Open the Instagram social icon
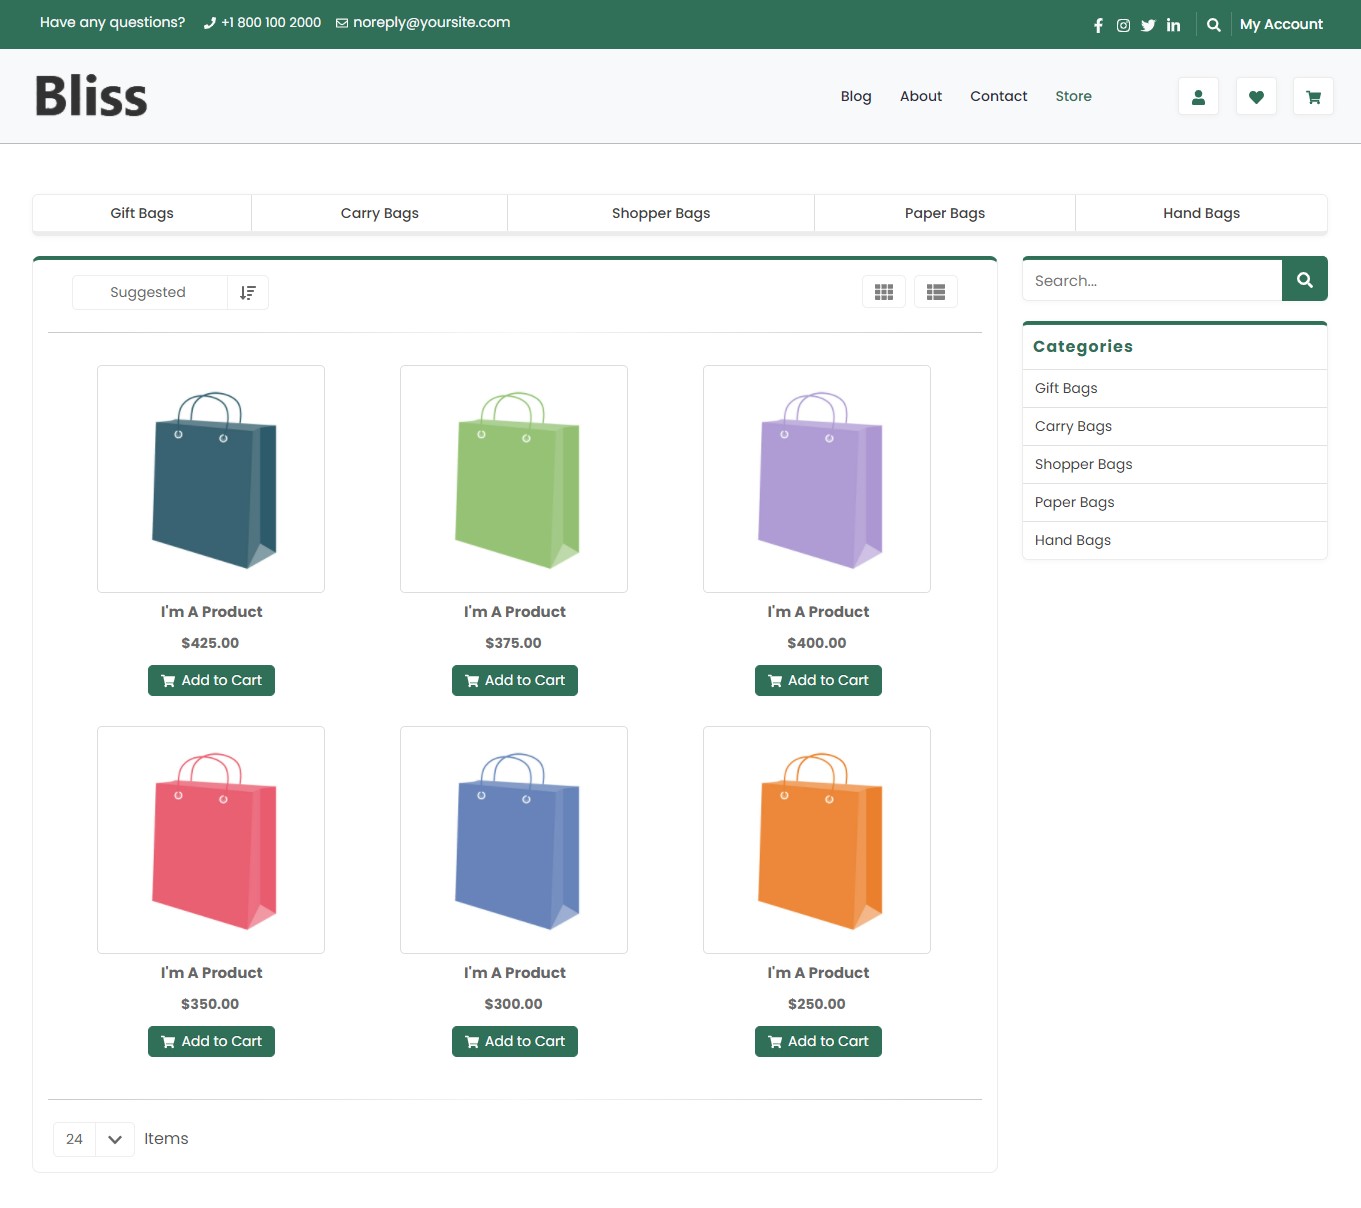This screenshot has width=1361, height=1208. 1123,25
